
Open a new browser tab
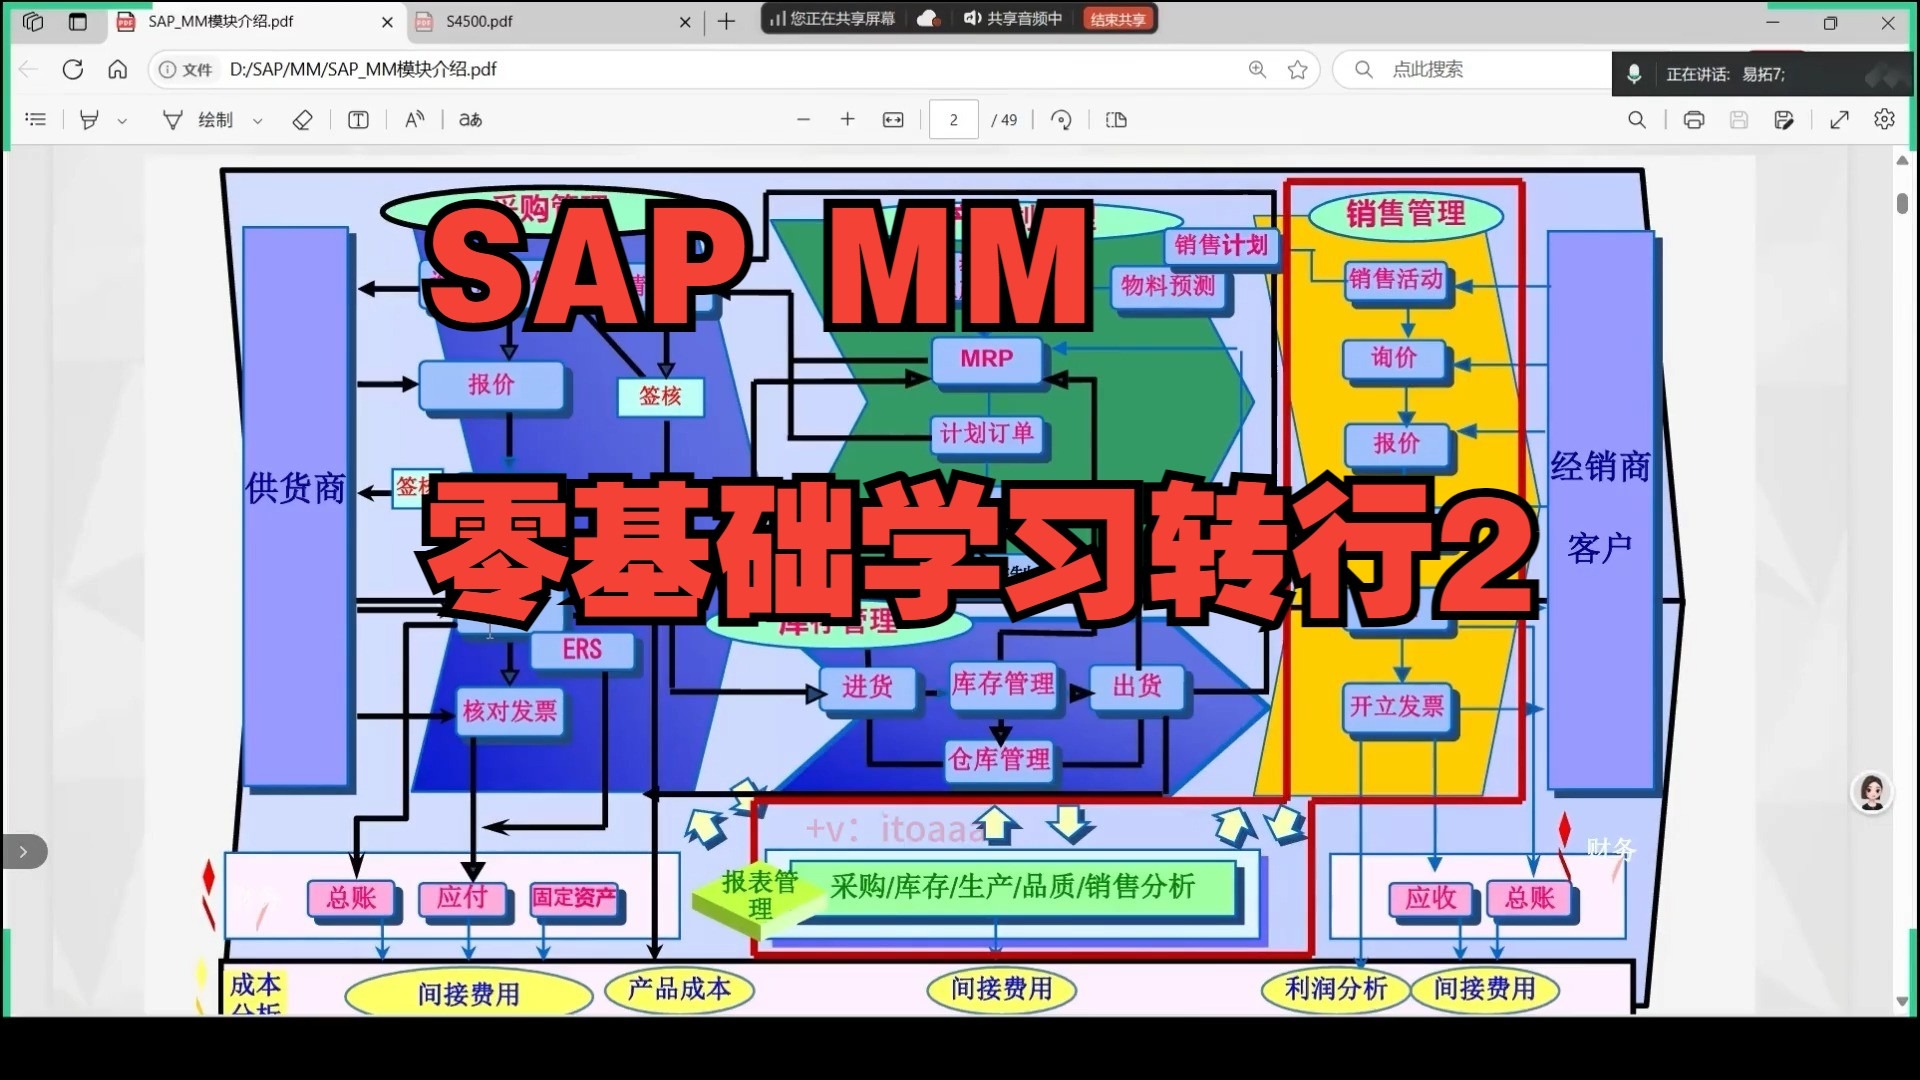[x=727, y=21]
